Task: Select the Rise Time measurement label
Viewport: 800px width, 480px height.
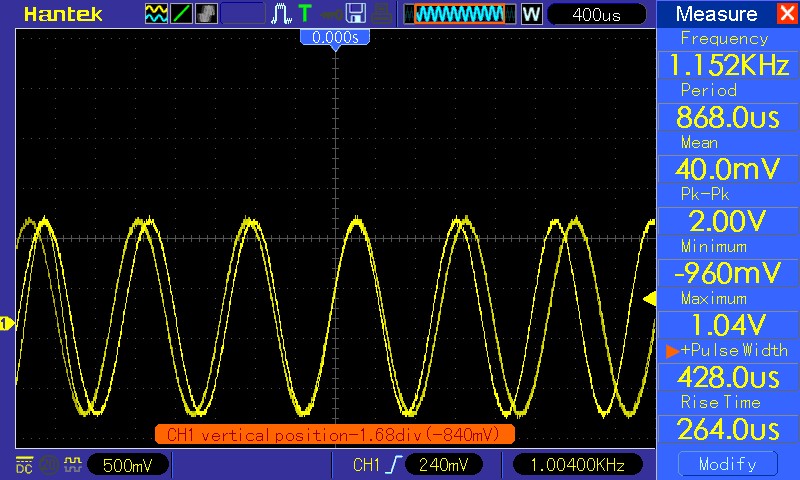Action: click(x=720, y=402)
